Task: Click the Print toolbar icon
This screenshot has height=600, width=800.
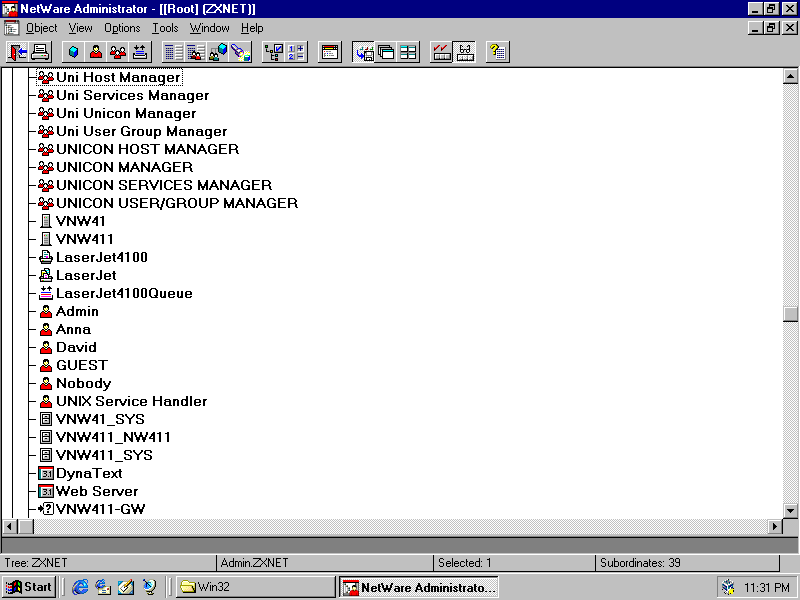Action: tap(40, 52)
